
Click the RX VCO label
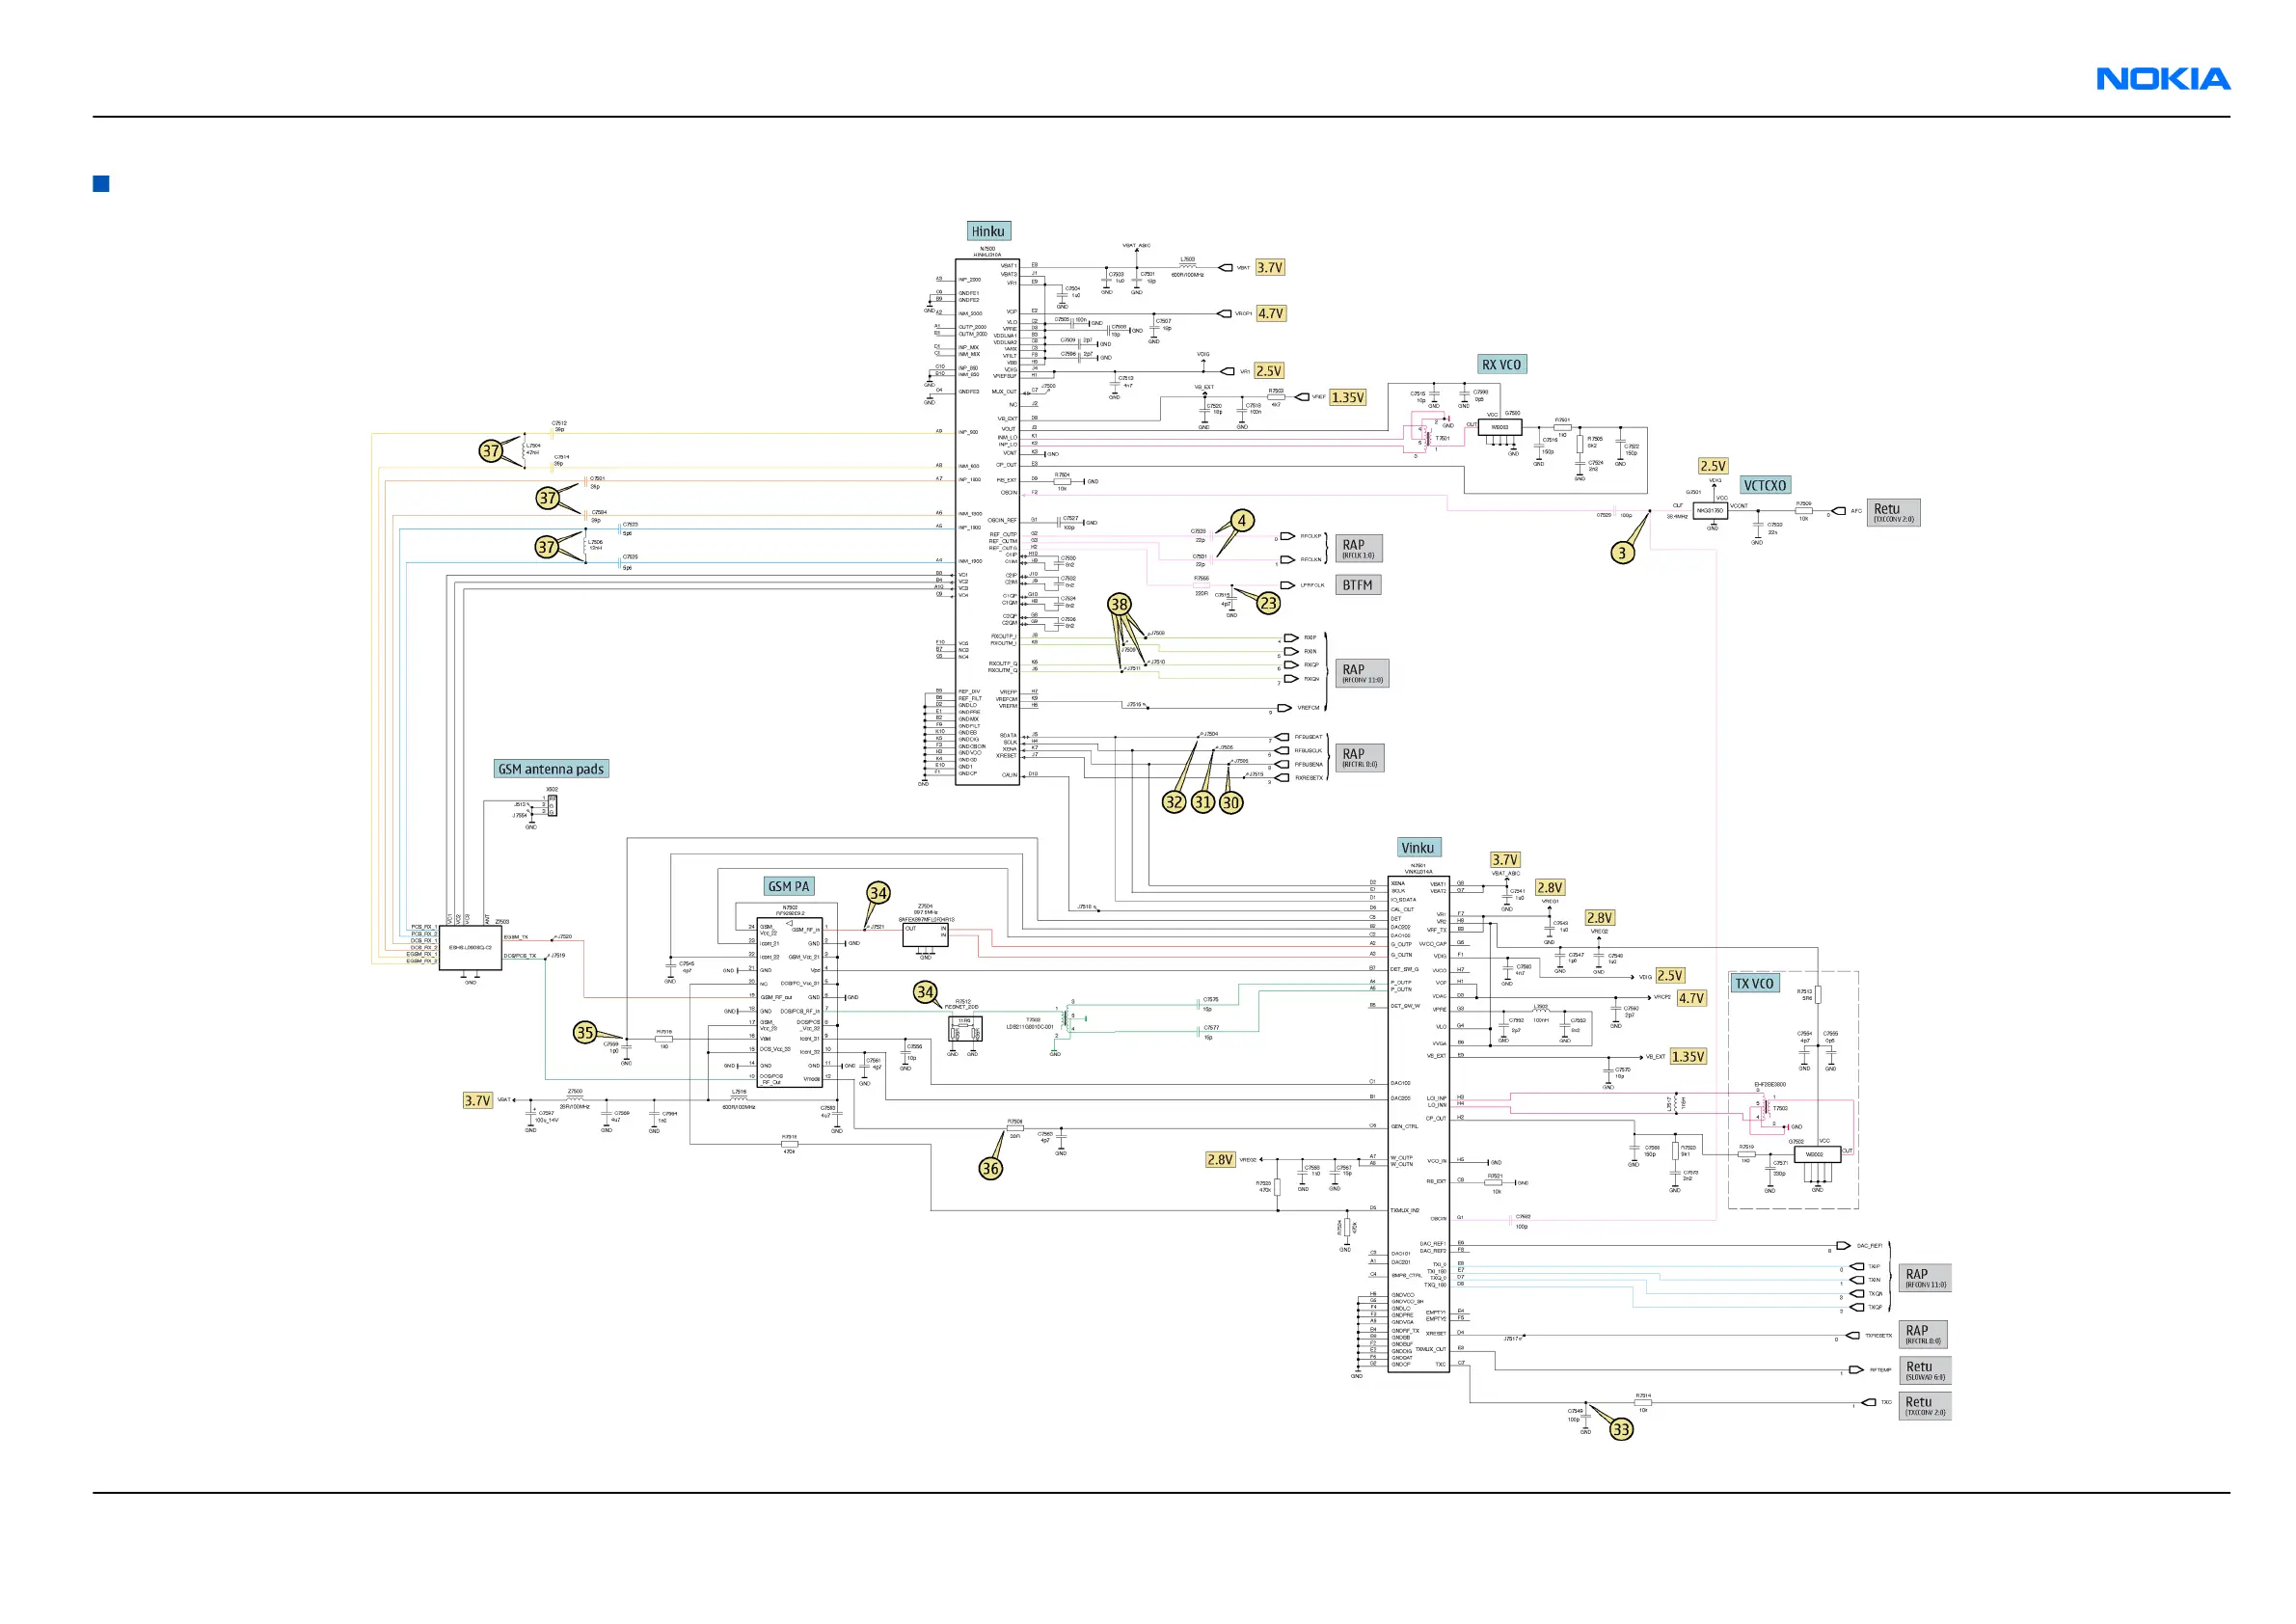pyautogui.click(x=1501, y=365)
